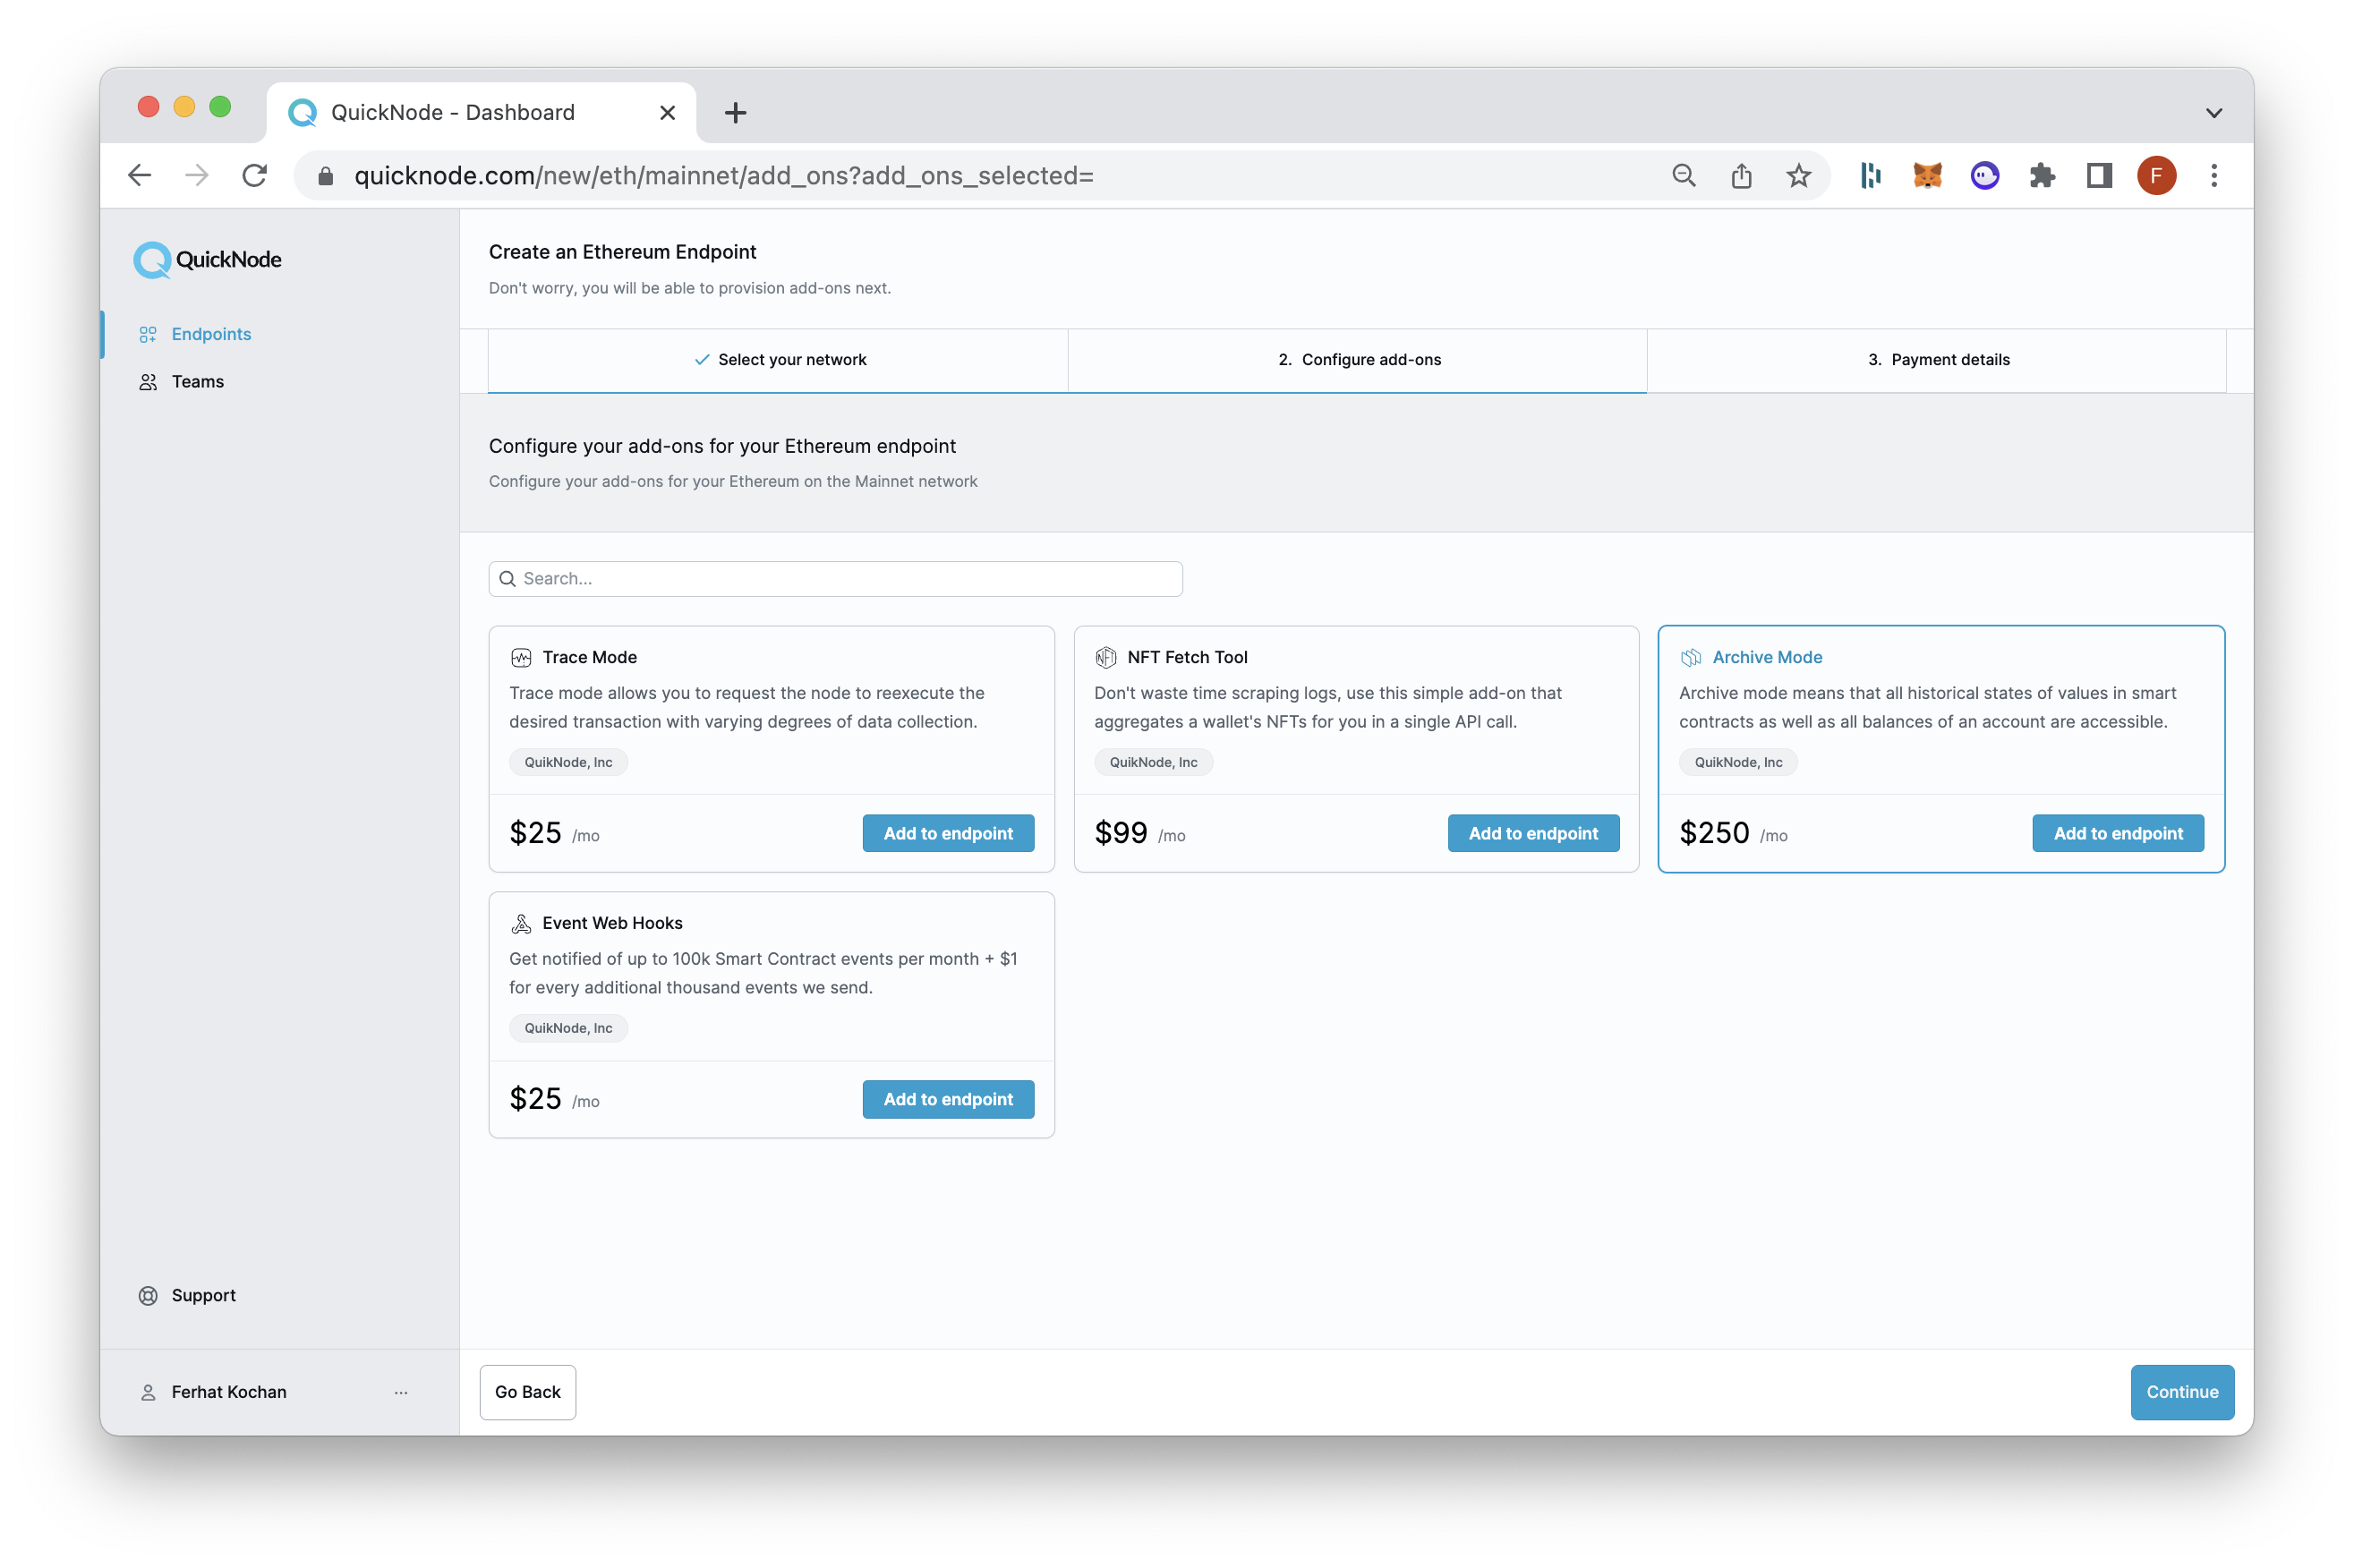2354x1568 pixels.
Task: Go back using browser back arrow
Action: [140, 176]
